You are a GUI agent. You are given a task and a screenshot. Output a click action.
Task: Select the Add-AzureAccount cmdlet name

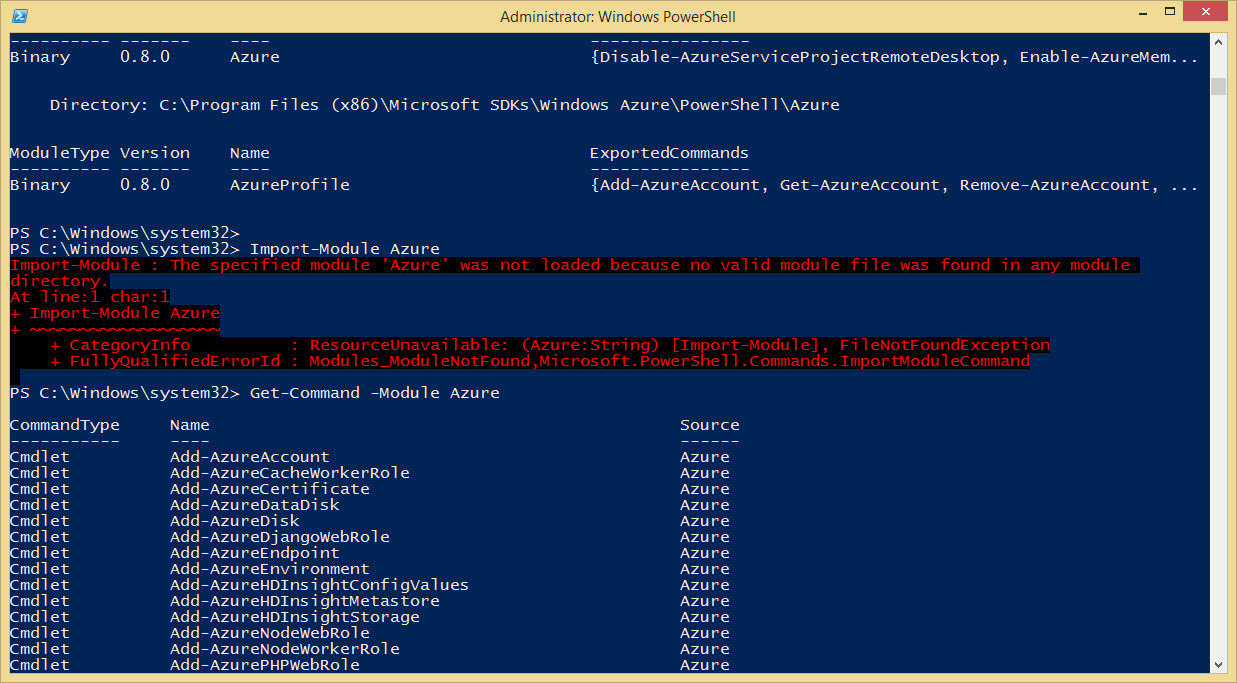250,457
